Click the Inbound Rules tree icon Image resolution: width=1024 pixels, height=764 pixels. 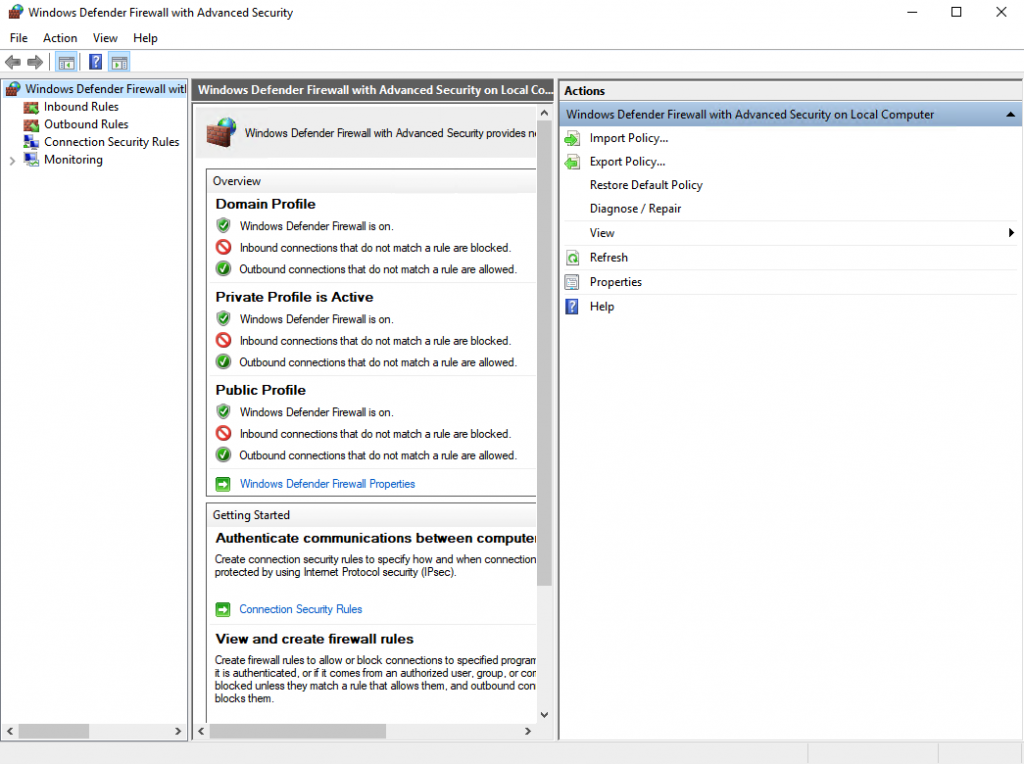coord(31,107)
